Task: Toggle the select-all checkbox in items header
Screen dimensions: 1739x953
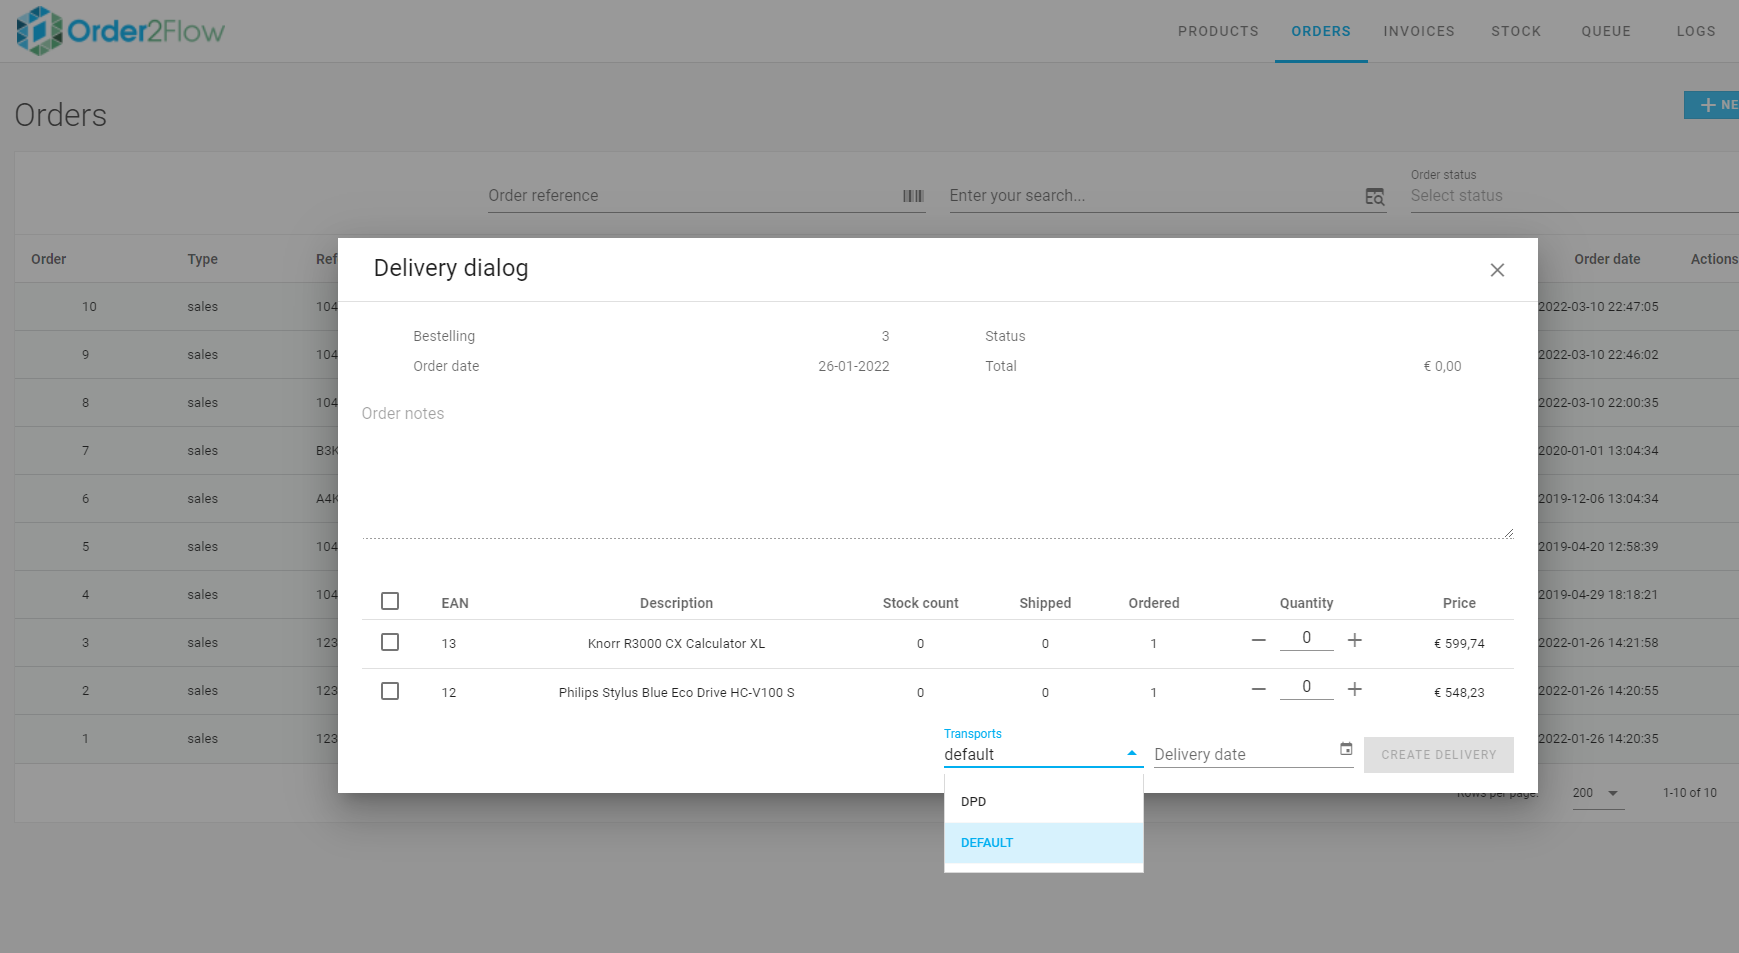Action: pos(390,601)
